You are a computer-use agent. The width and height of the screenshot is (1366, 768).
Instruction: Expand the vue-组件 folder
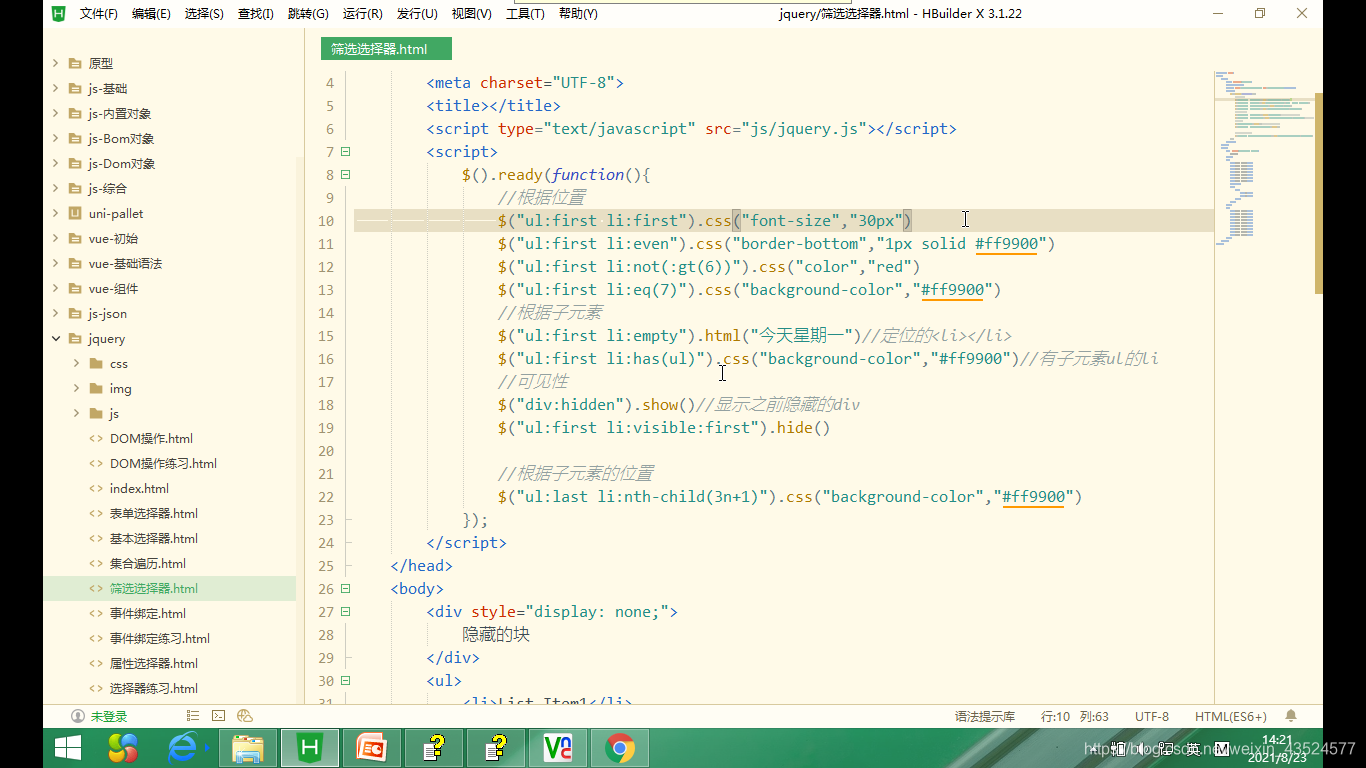pyautogui.click(x=56, y=288)
